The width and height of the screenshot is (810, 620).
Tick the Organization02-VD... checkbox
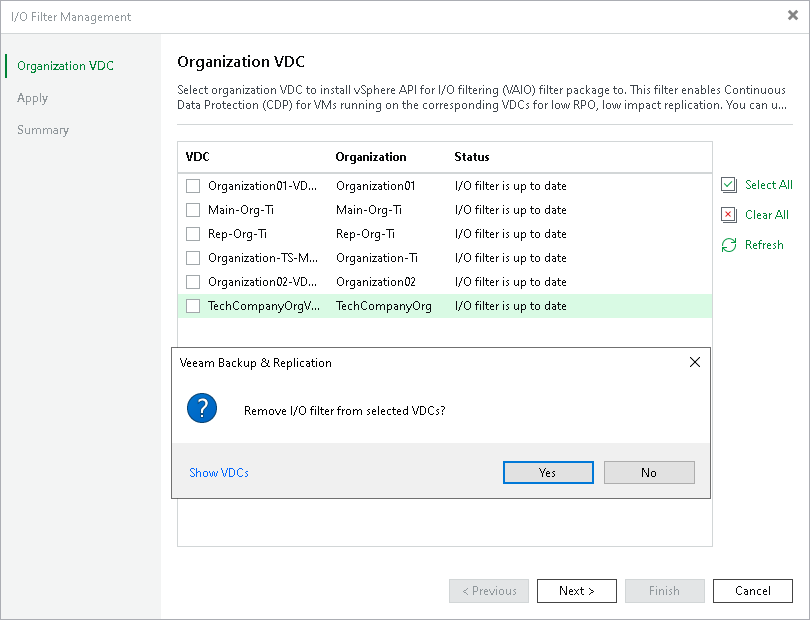(x=193, y=282)
